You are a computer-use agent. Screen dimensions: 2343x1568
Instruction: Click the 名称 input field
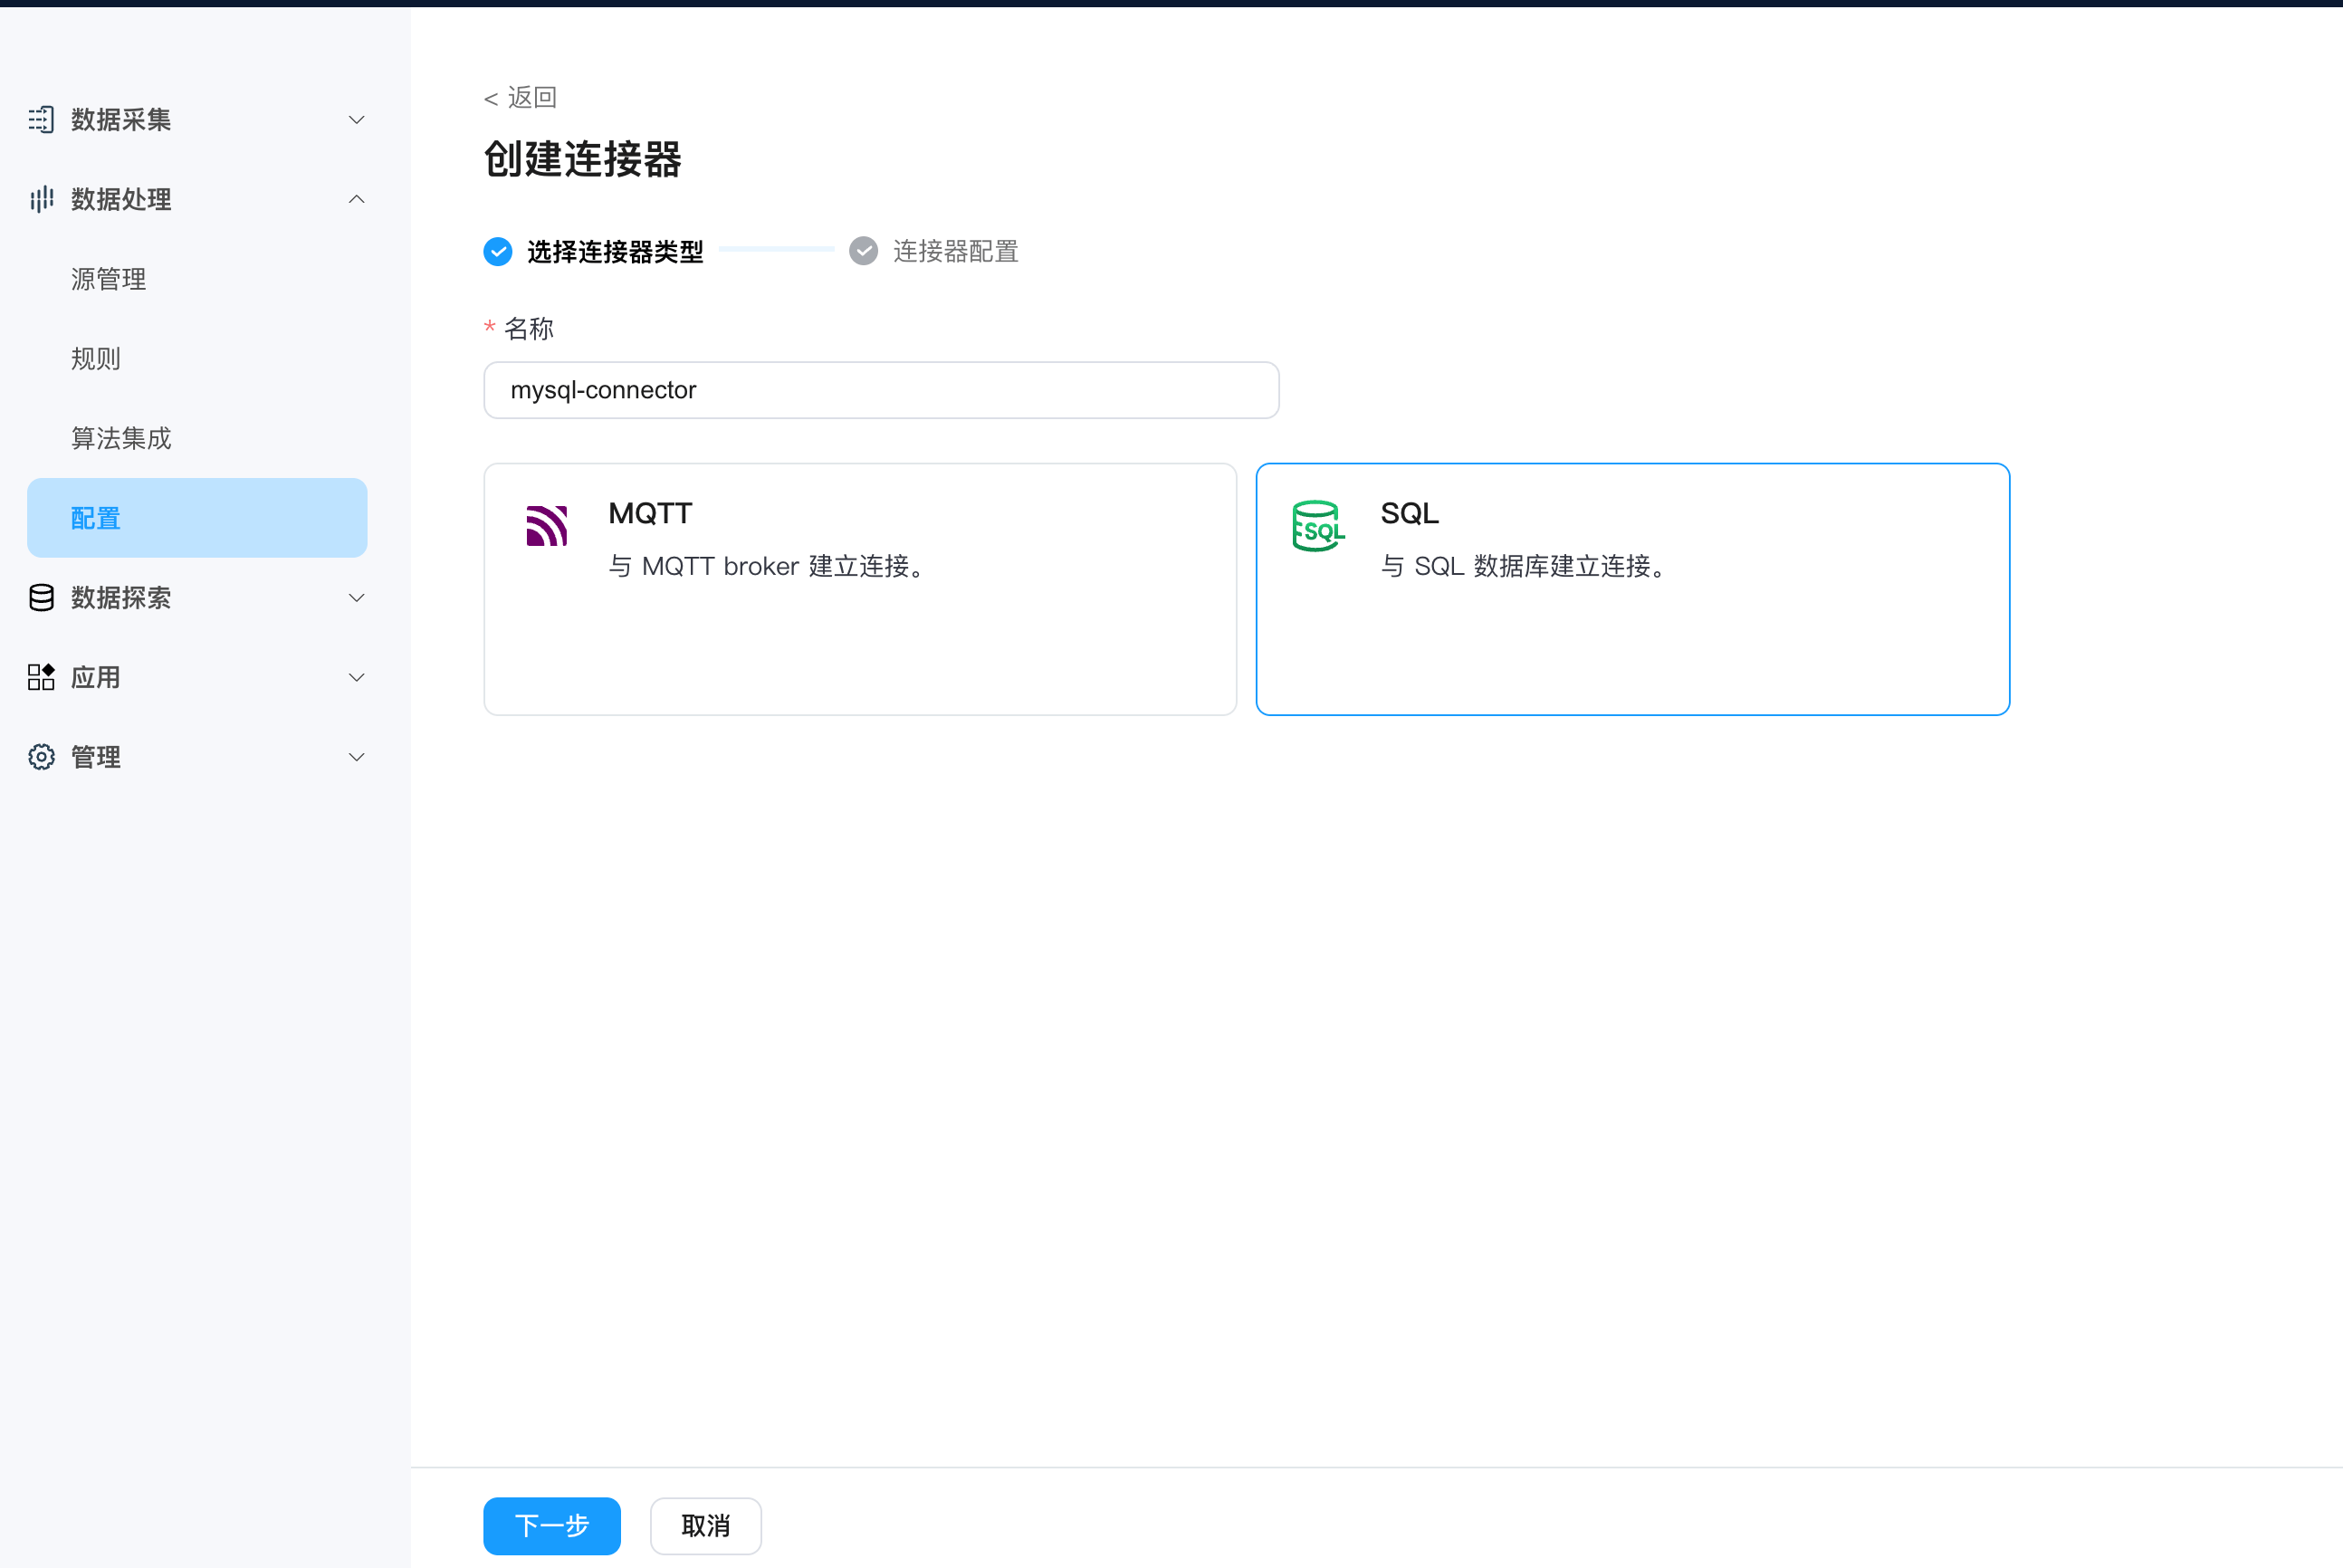[881, 390]
